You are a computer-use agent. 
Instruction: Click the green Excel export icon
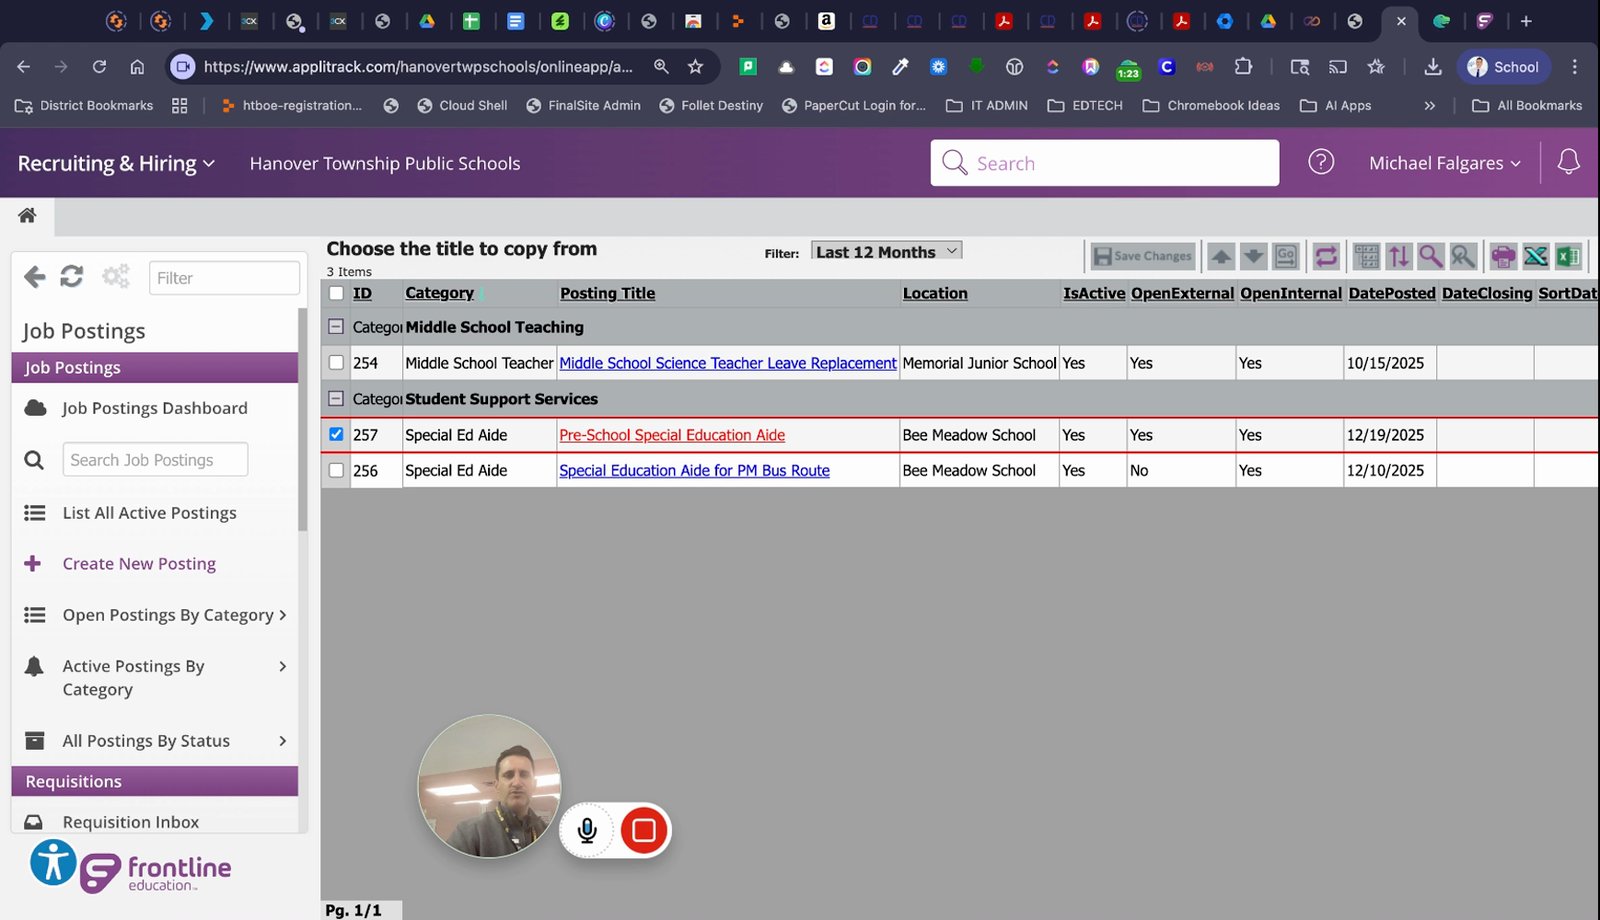point(1568,256)
